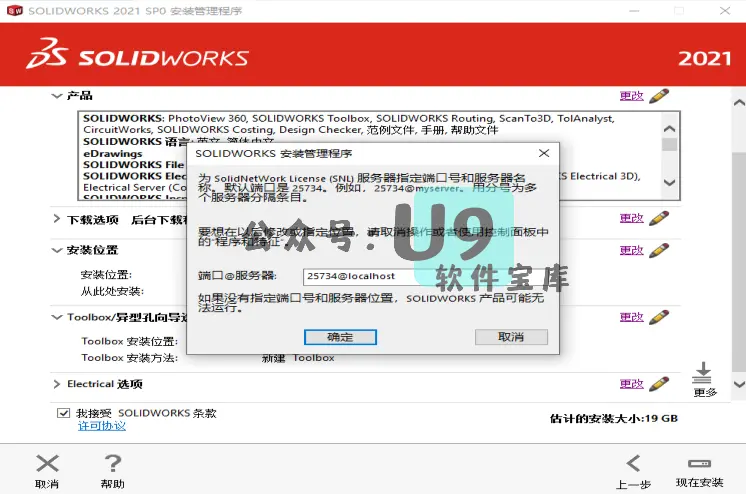This screenshot has width=746, height=494.
Task: Click the 估计的安装大小:19 GB text
Action: pyautogui.click(x=614, y=418)
